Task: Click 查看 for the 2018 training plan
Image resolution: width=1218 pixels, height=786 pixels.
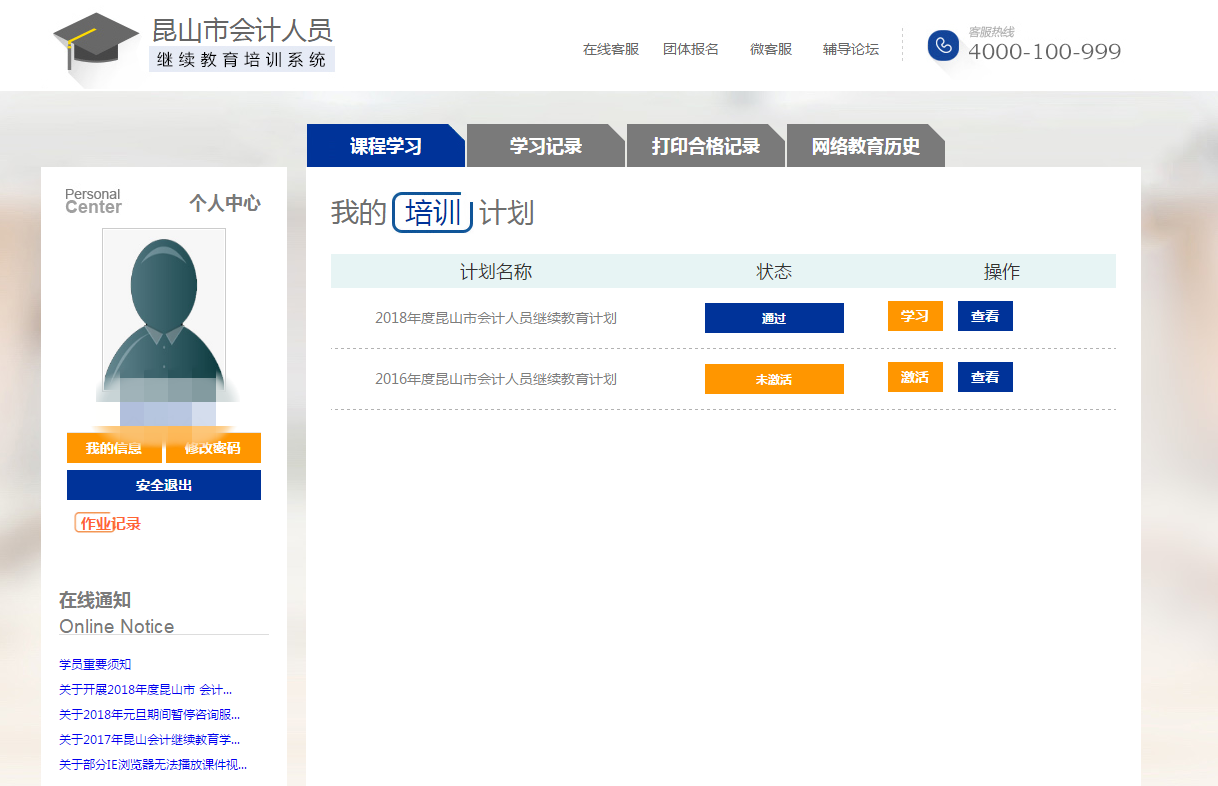Action: (985, 316)
